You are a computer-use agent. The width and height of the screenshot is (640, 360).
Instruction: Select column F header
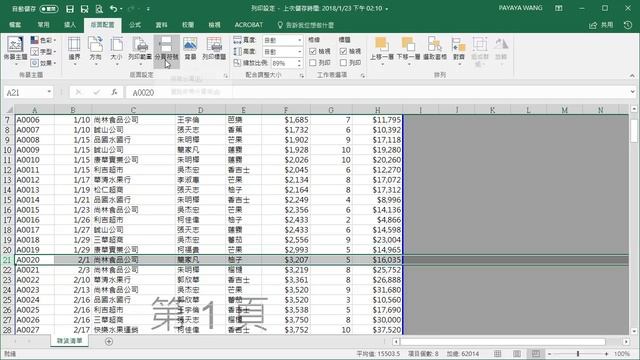point(286,110)
